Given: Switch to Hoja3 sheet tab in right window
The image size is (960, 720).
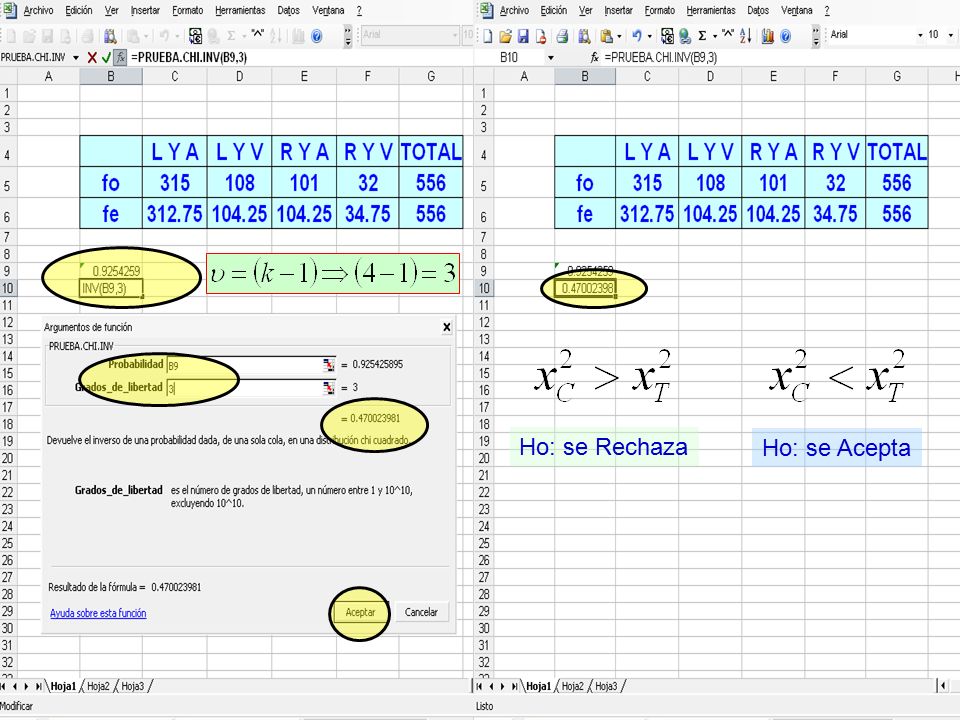Looking at the screenshot, I should pyautogui.click(x=606, y=686).
